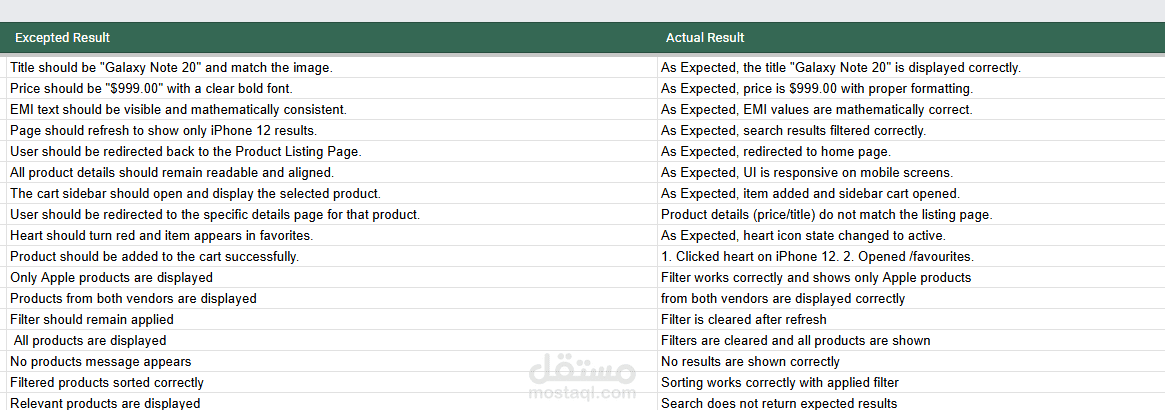Image resolution: width=1165 pixels, height=410 pixels.
Task: Select the "Sorting works correctly with applied filter" cell
Action: [x=779, y=383]
